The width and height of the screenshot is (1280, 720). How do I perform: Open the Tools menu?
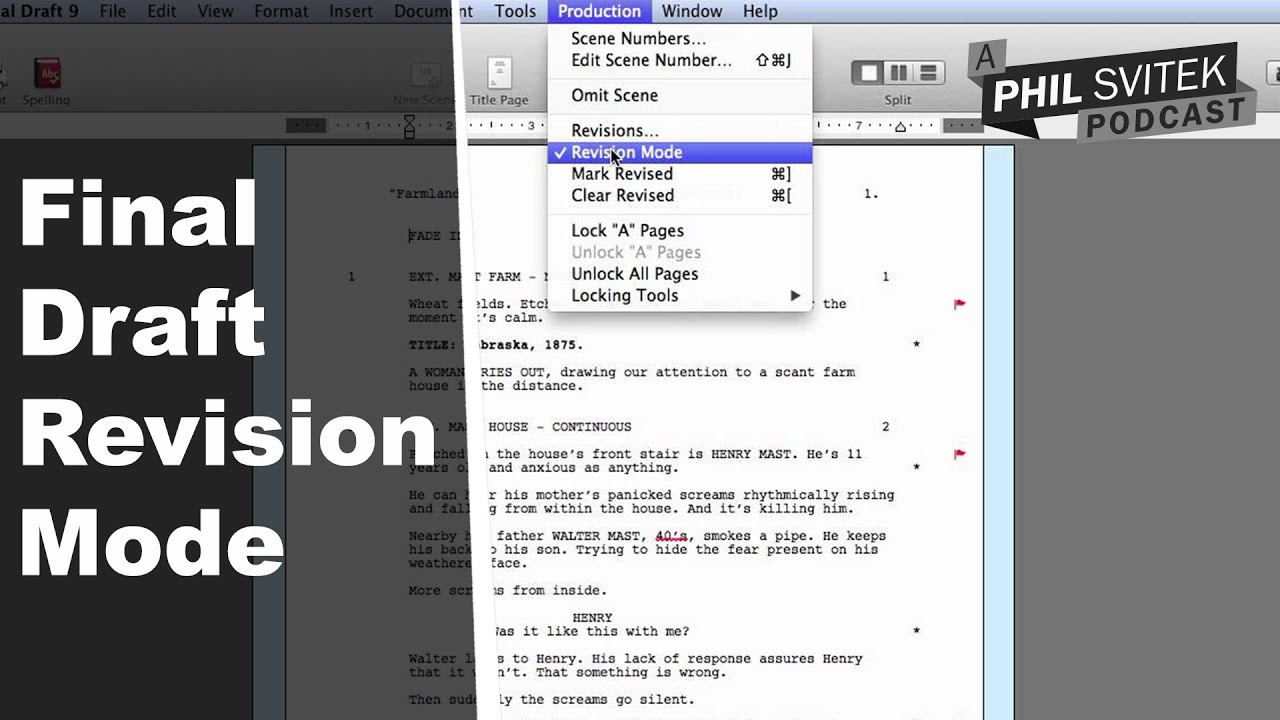[x=515, y=11]
